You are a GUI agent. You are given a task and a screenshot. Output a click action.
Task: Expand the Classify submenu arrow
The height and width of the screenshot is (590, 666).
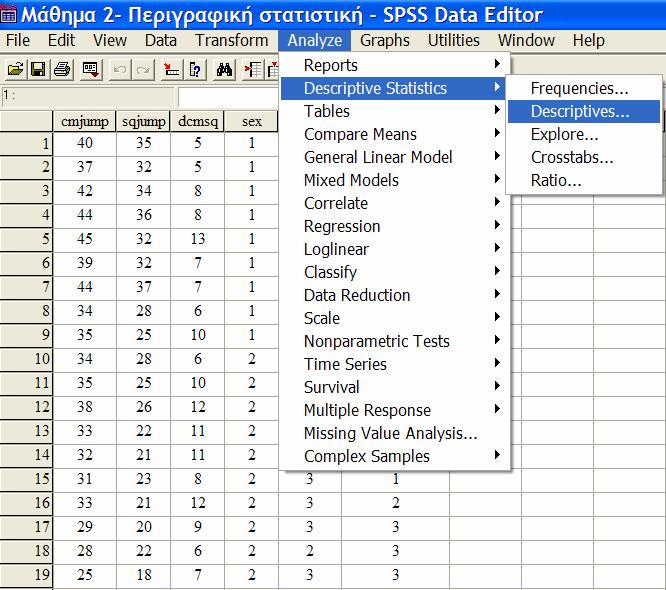(497, 271)
